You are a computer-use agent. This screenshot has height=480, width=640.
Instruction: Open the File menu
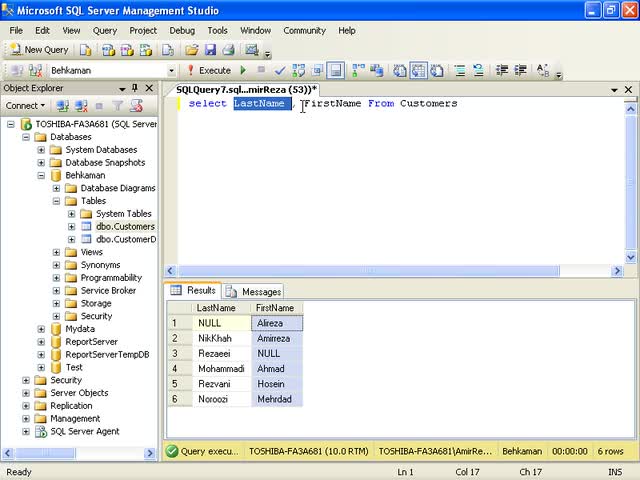(16, 31)
